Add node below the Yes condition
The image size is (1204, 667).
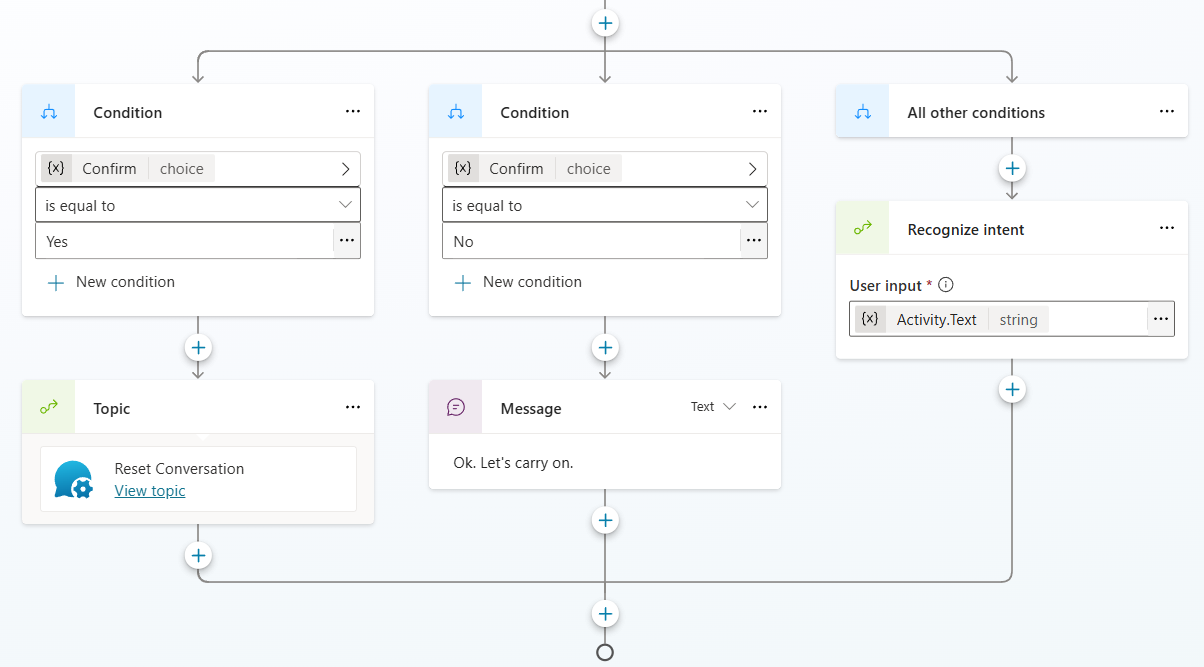198,348
